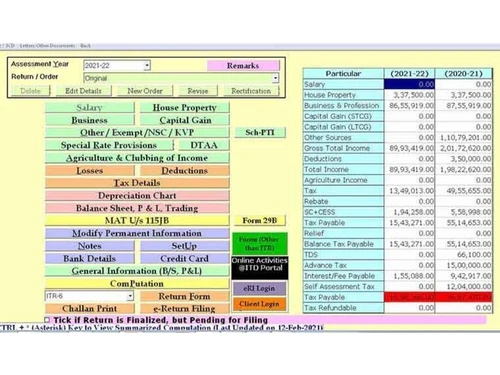The image size is (500, 375).
Task: Click the Edit Details button
Action: pos(83,91)
